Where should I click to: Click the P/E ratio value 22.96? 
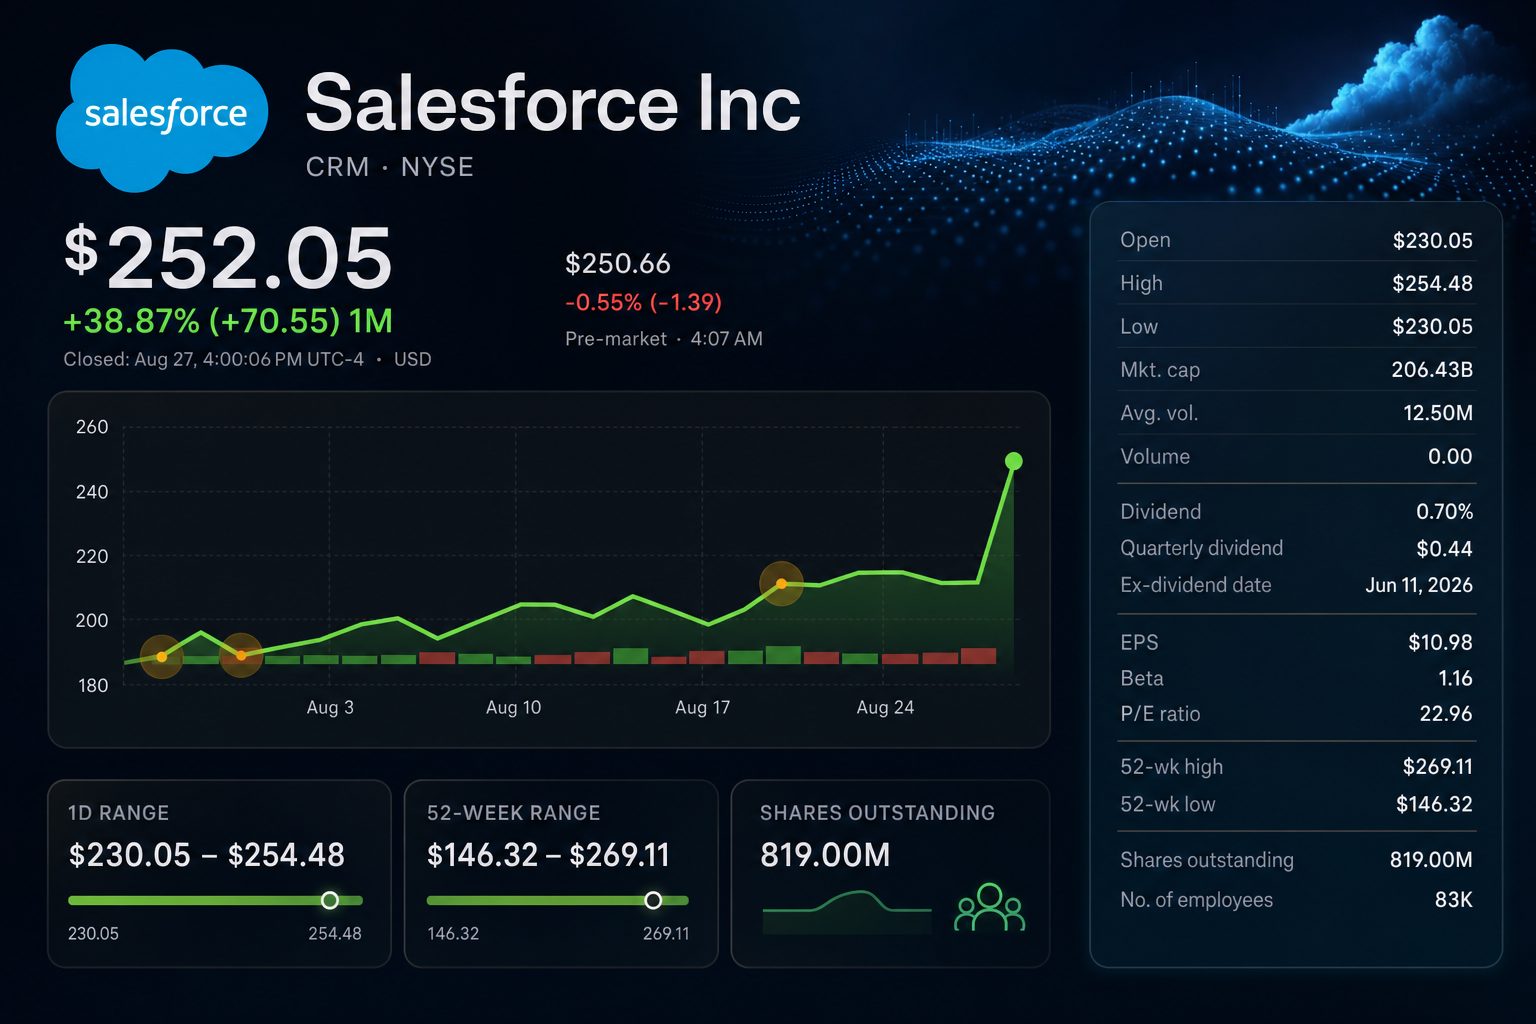coord(1446,714)
